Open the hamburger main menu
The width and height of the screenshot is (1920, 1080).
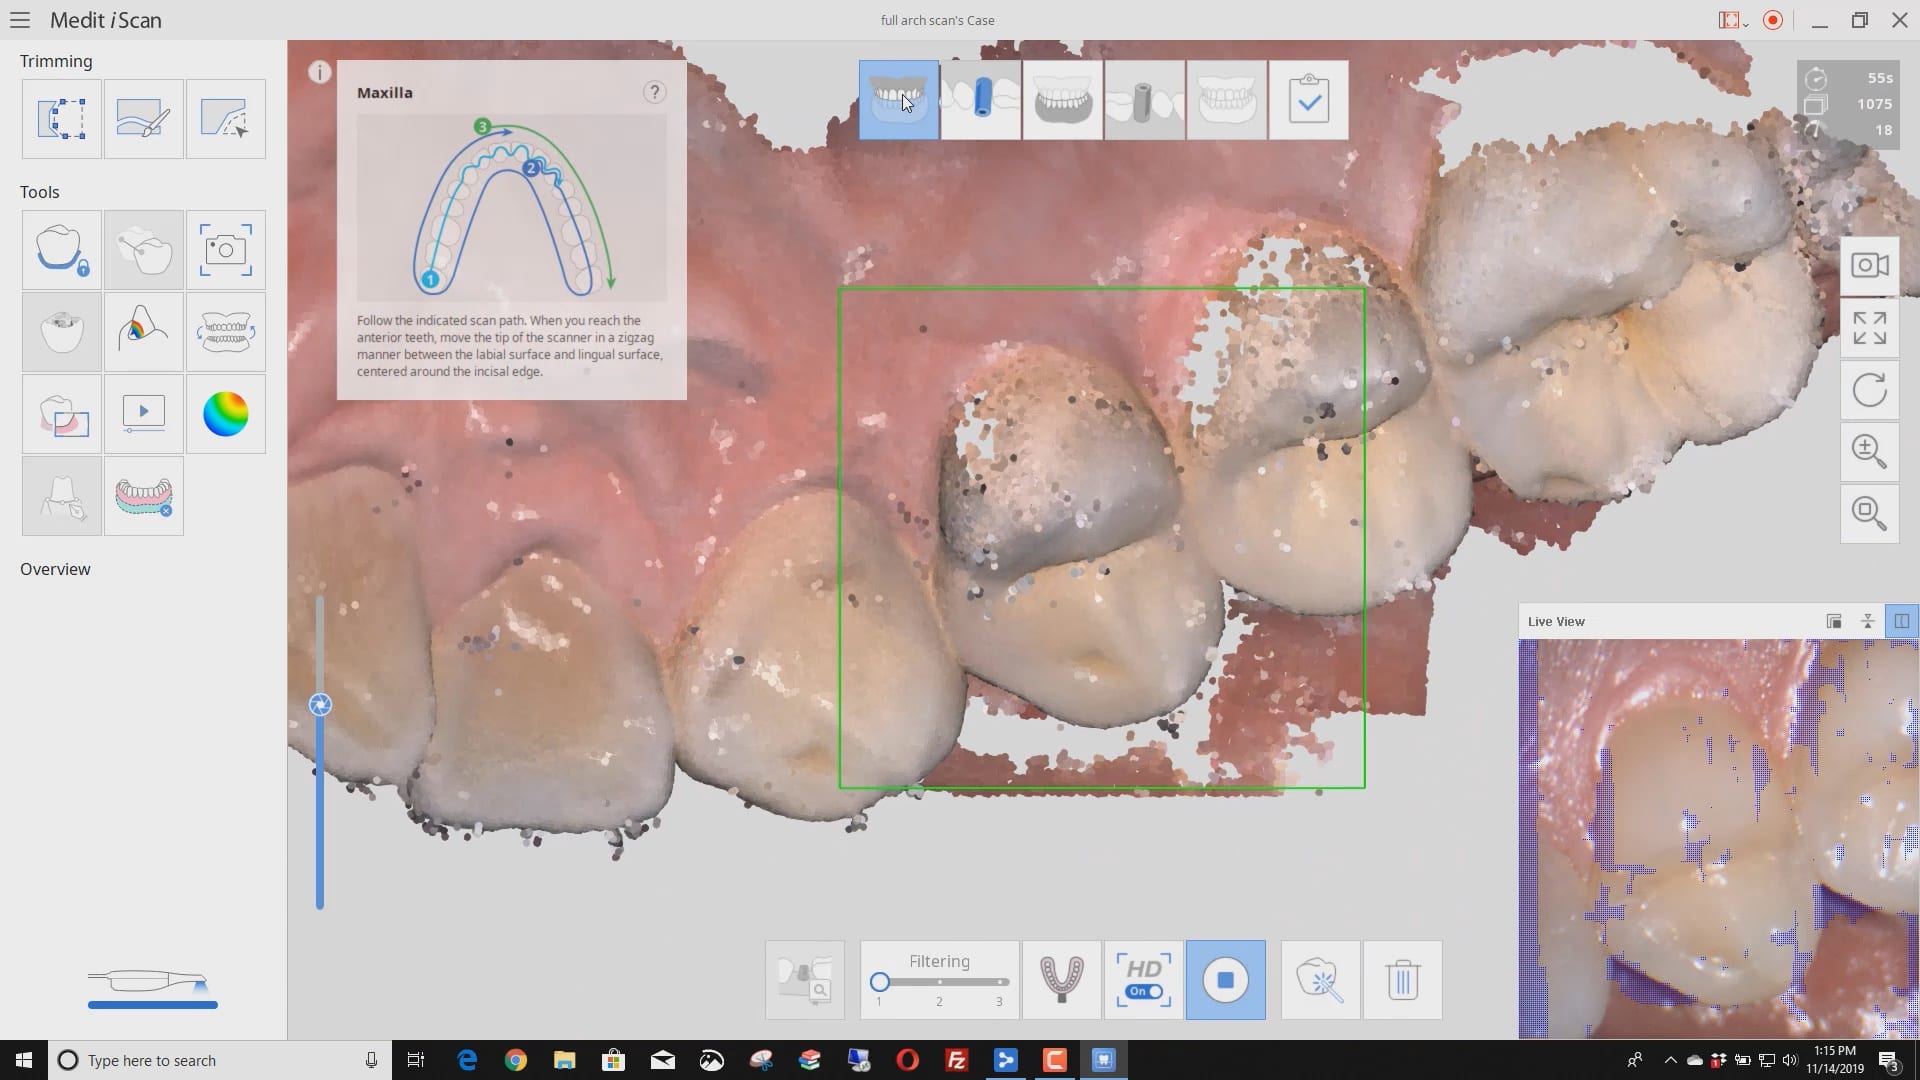pos(20,20)
